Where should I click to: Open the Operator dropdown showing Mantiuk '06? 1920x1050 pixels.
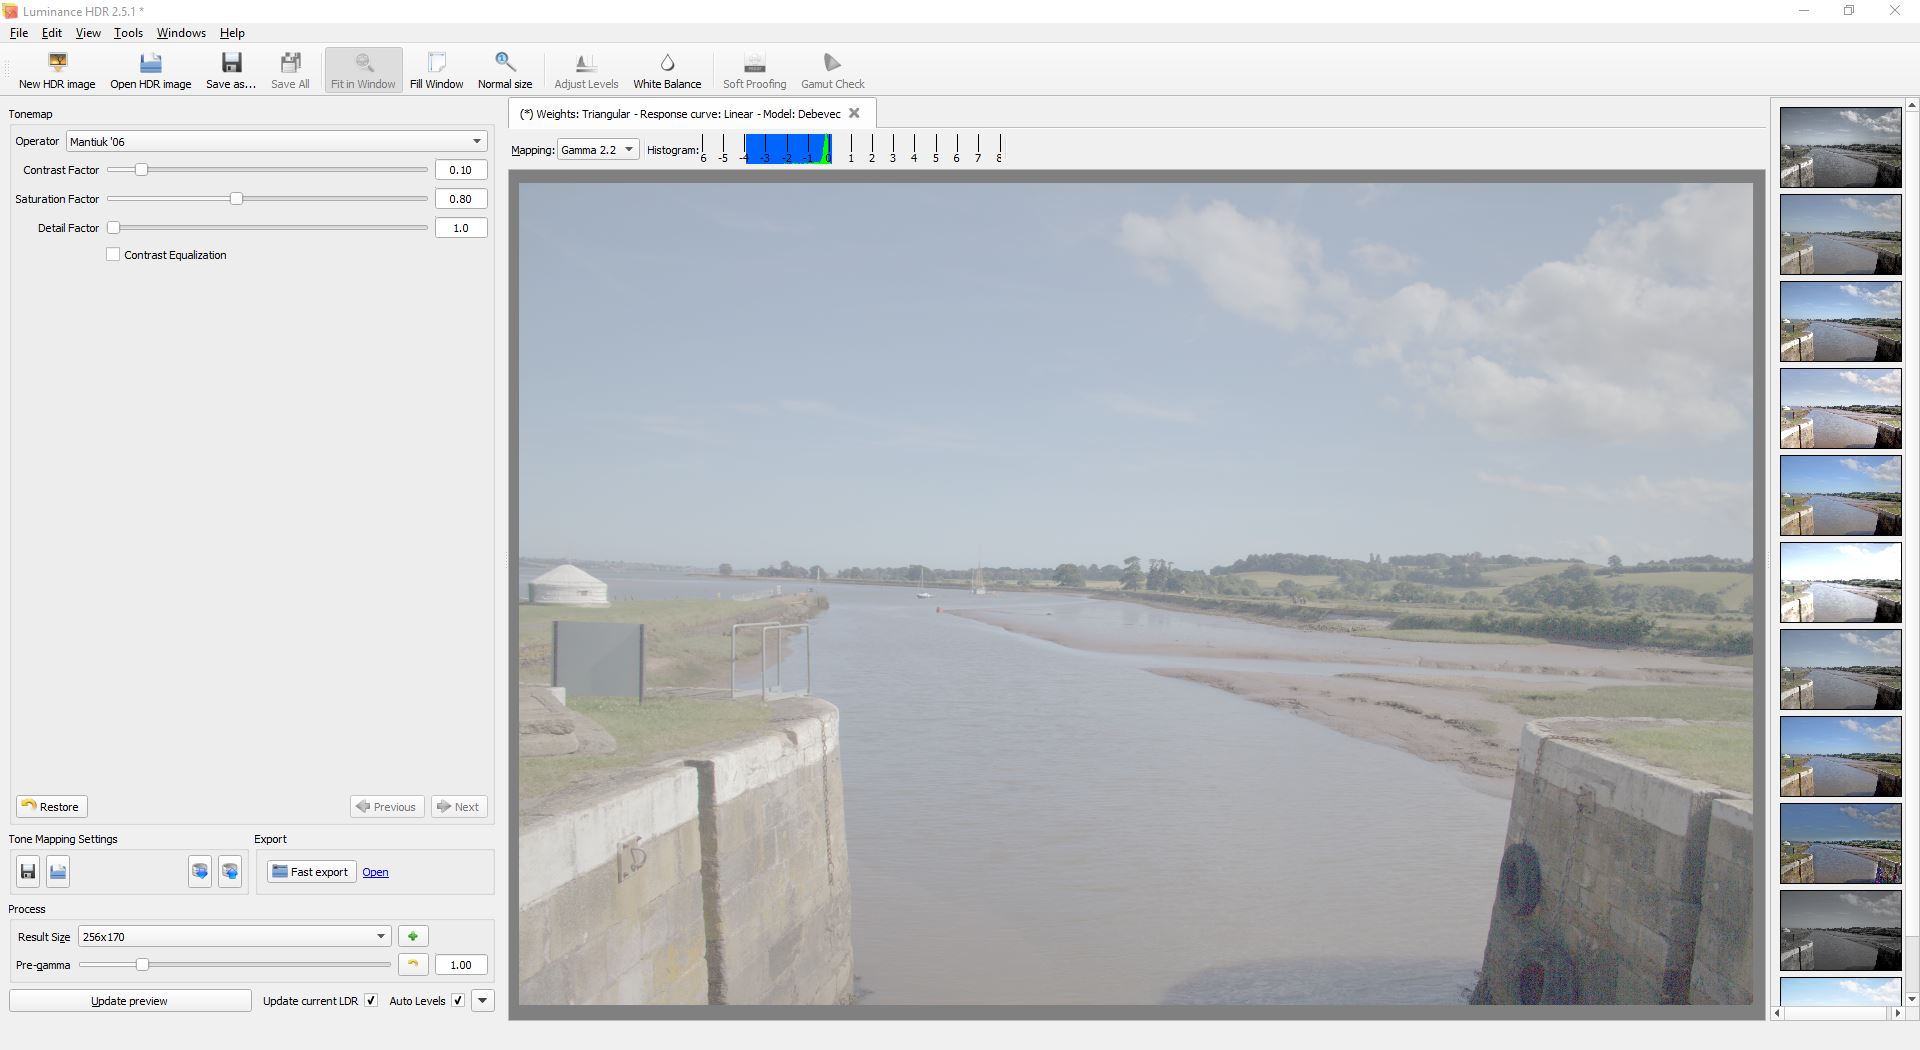[x=276, y=142]
